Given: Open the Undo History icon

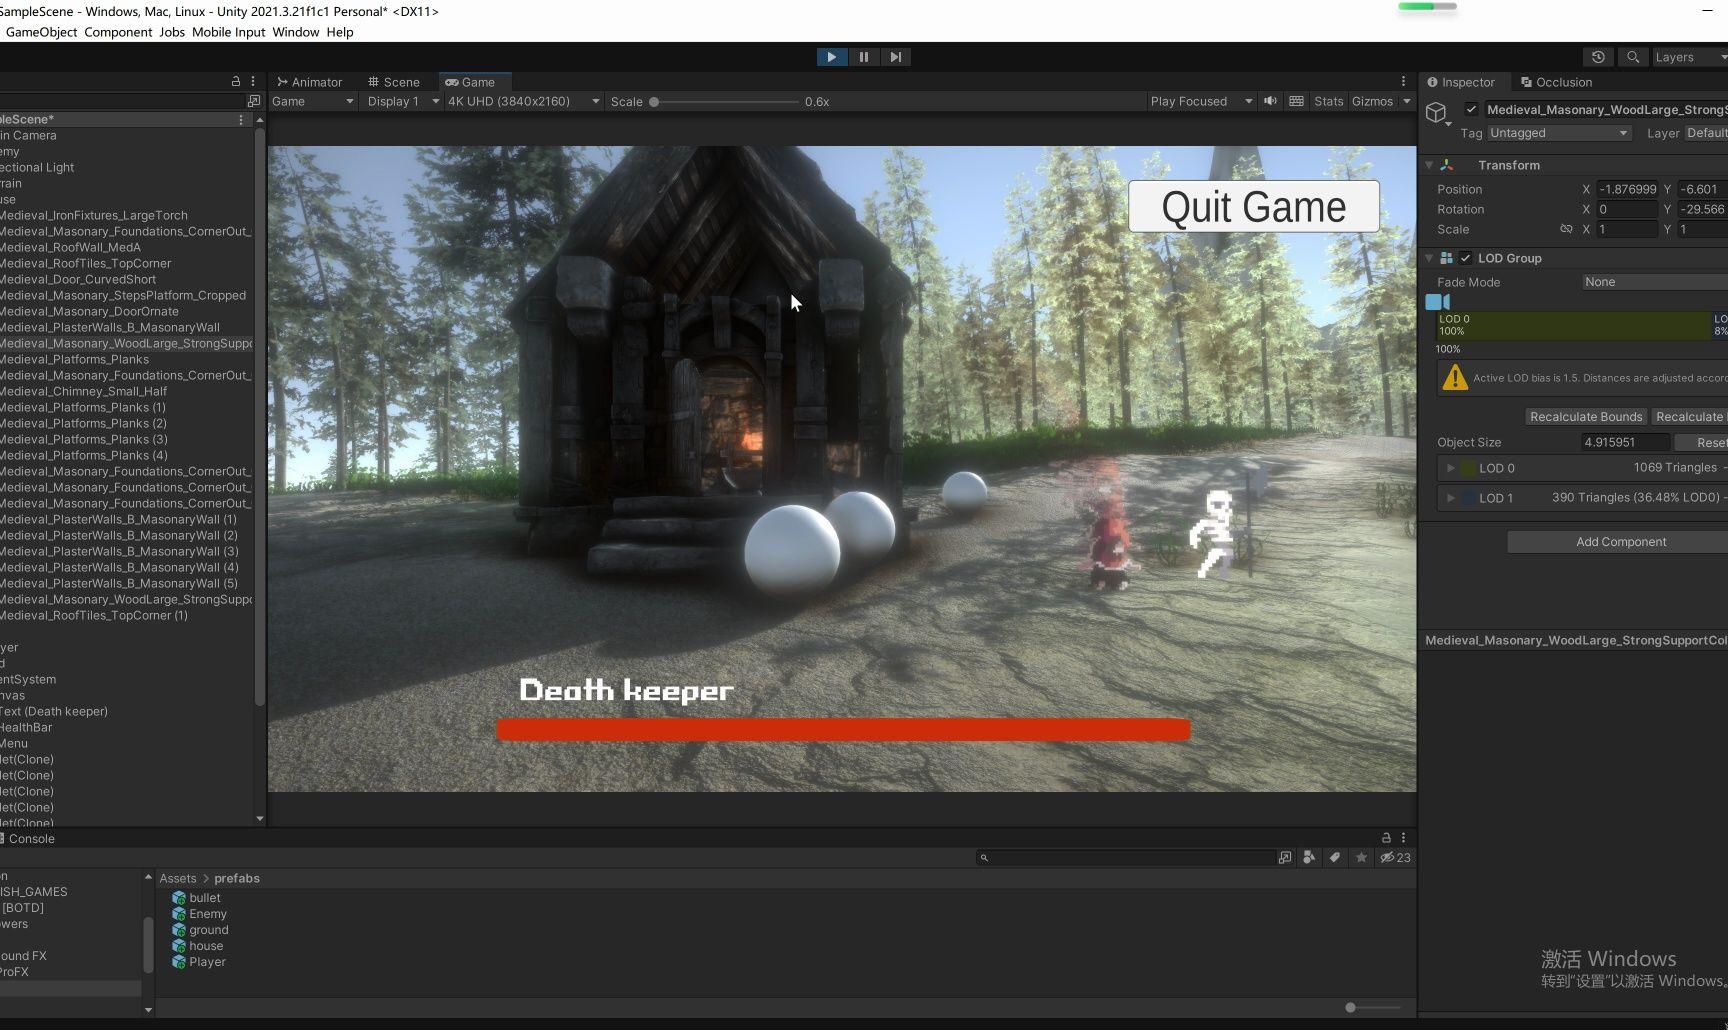Looking at the screenshot, I should pos(1598,57).
